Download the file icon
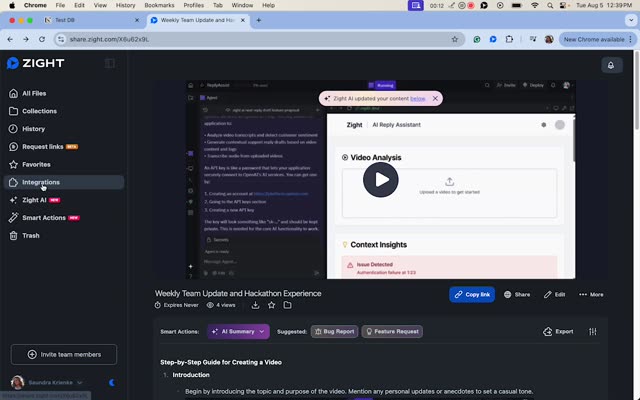The image size is (640, 400). [255, 305]
